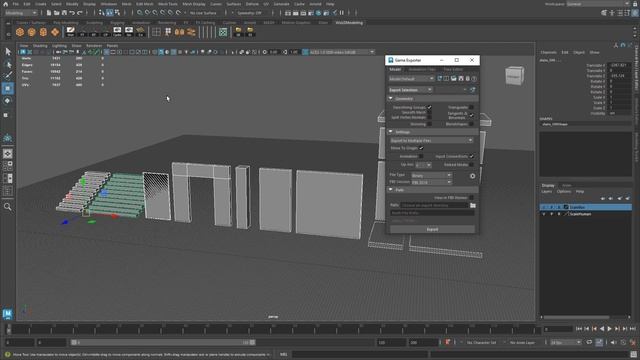Click the first folder shelf icon
Screen dimensions: 640x360
pyautogui.click(x=238, y=32)
